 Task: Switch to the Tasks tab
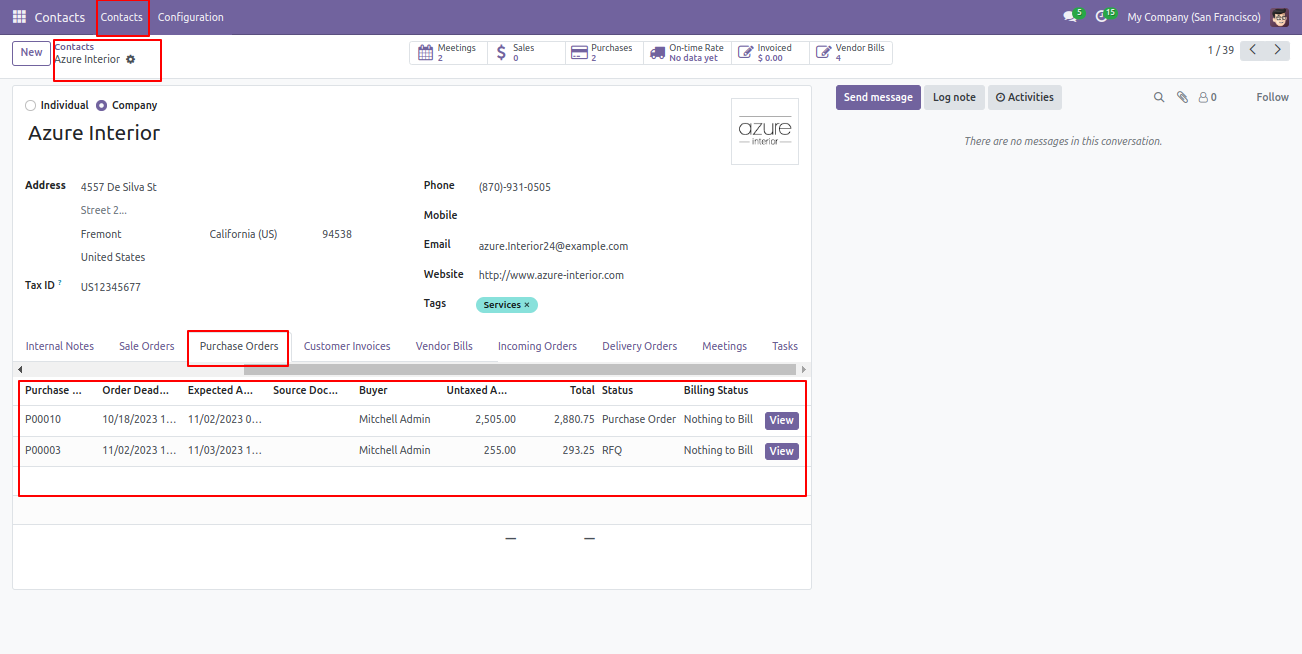(x=785, y=346)
